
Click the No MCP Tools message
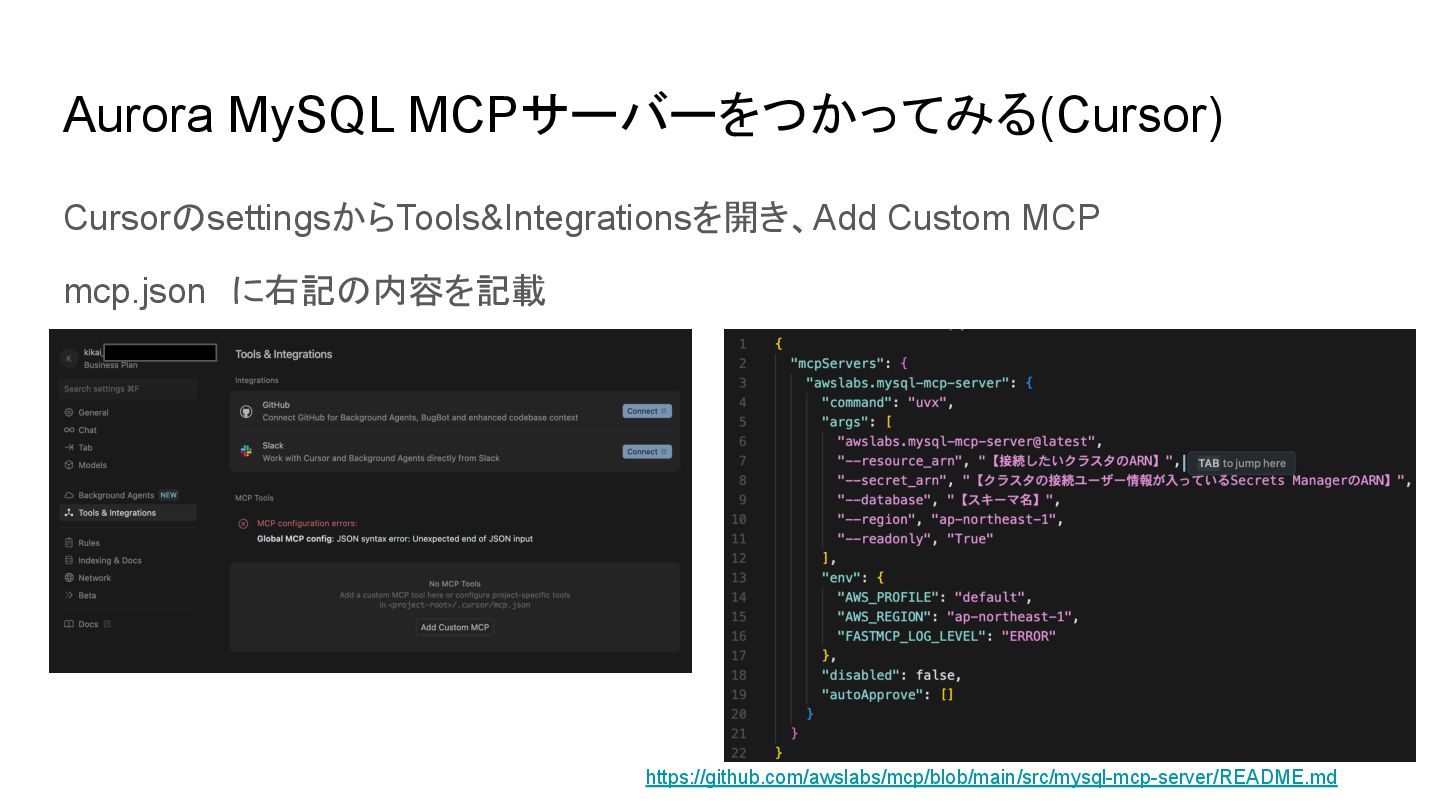[x=455, y=583]
